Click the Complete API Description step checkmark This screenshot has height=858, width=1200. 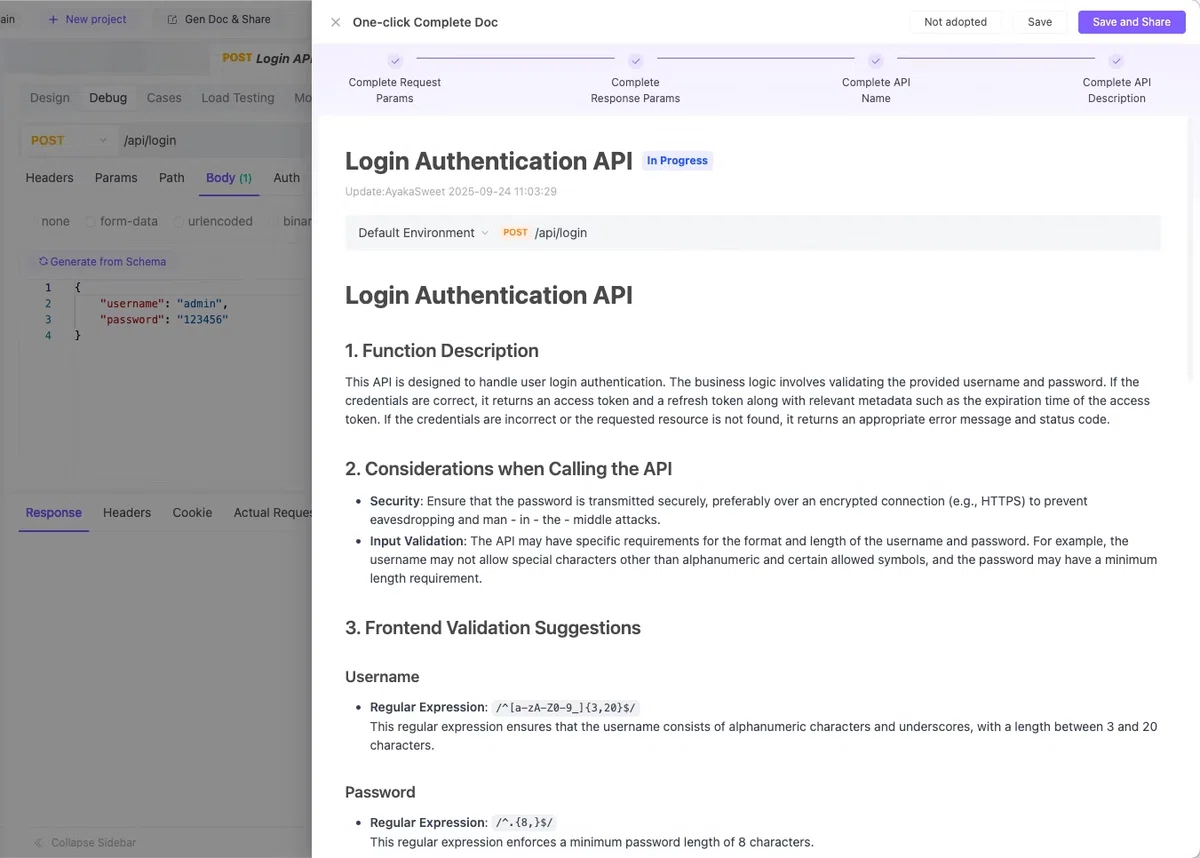[x=1116, y=61]
